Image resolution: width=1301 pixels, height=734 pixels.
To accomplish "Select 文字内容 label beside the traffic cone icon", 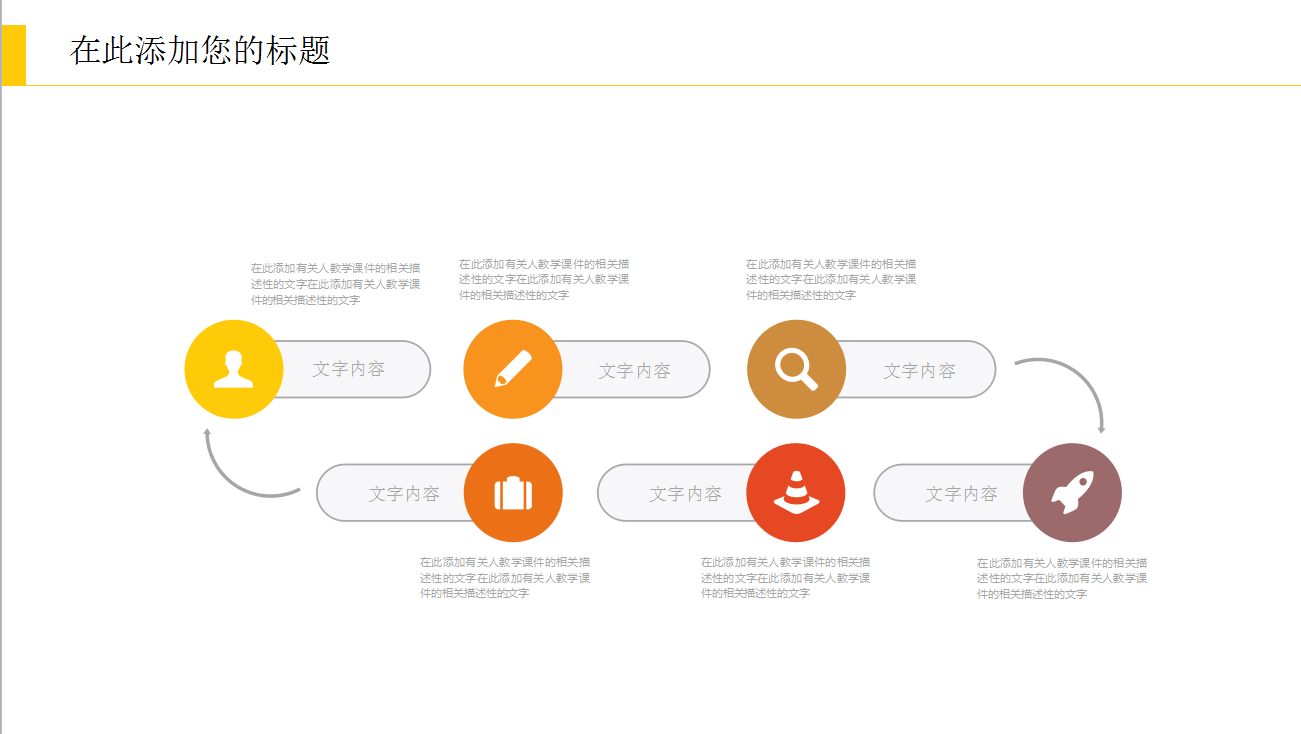I will pyautogui.click(x=686, y=494).
